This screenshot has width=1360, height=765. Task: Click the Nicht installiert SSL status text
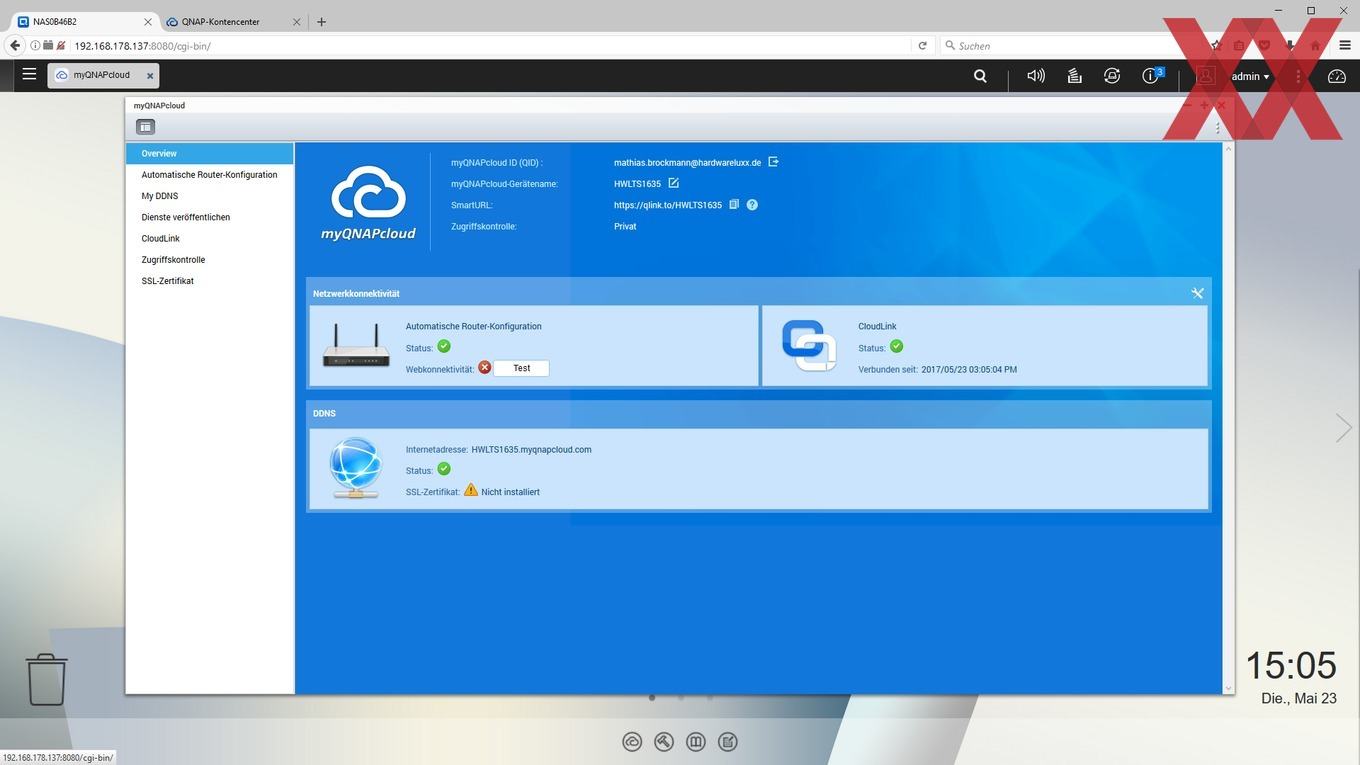(510, 492)
